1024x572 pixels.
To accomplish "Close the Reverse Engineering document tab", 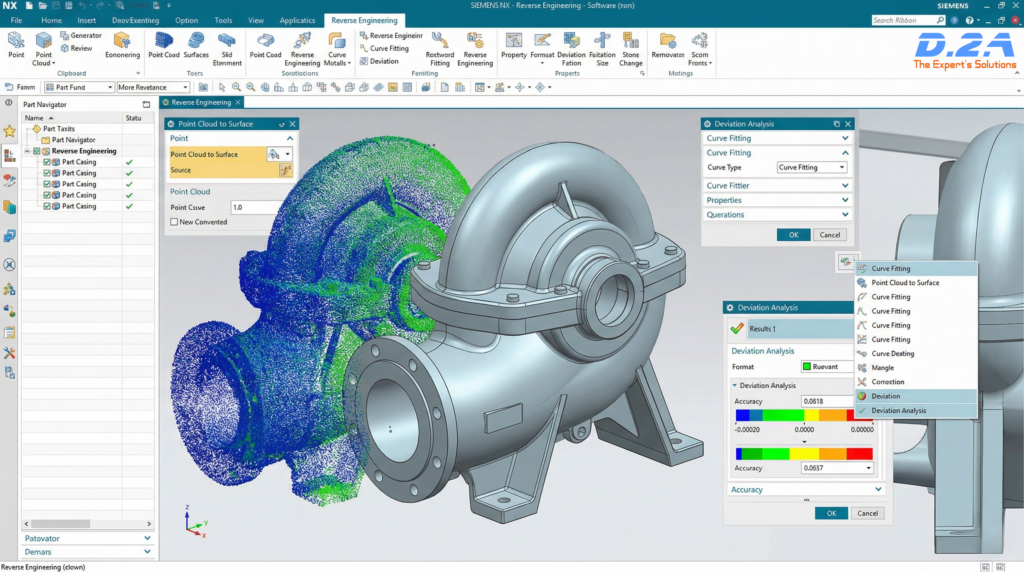I will tap(238, 103).
